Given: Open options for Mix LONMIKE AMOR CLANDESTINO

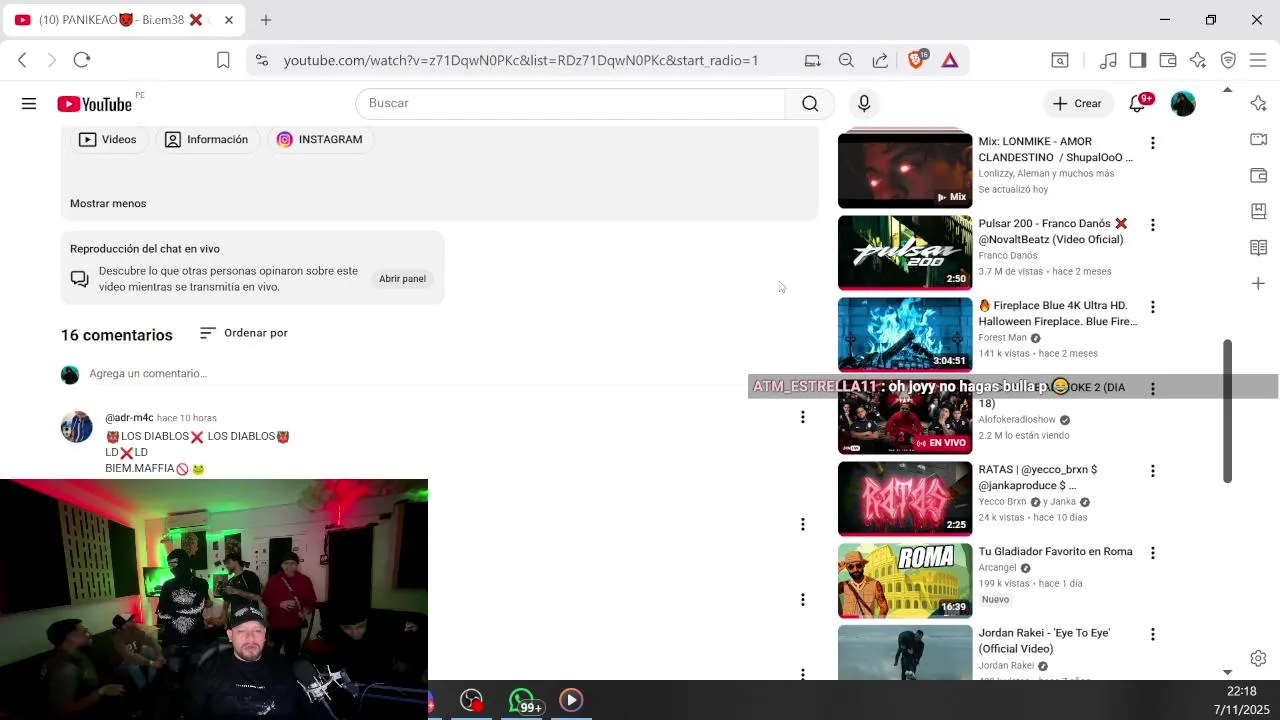Looking at the screenshot, I should (x=1152, y=143).
